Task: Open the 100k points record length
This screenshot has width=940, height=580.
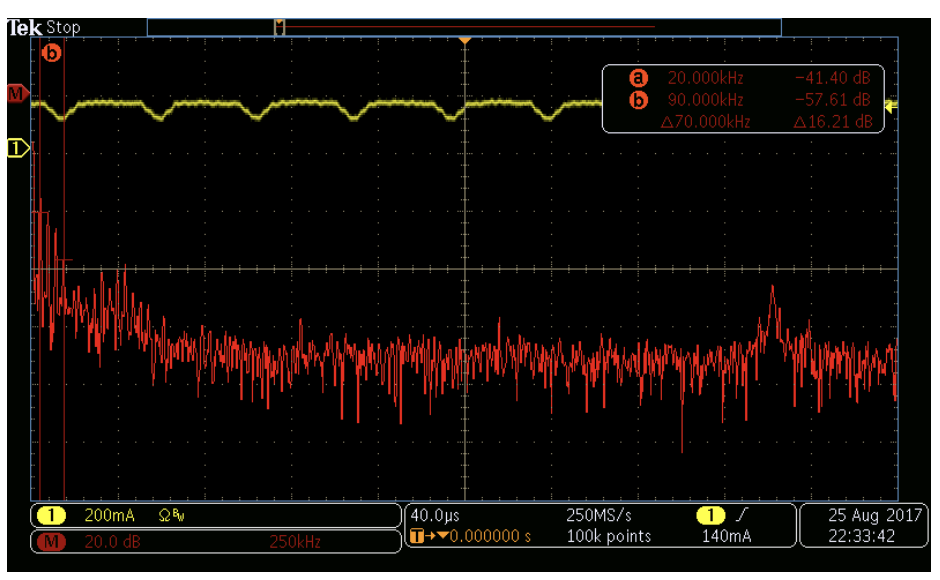Action: tap(607, 537)
